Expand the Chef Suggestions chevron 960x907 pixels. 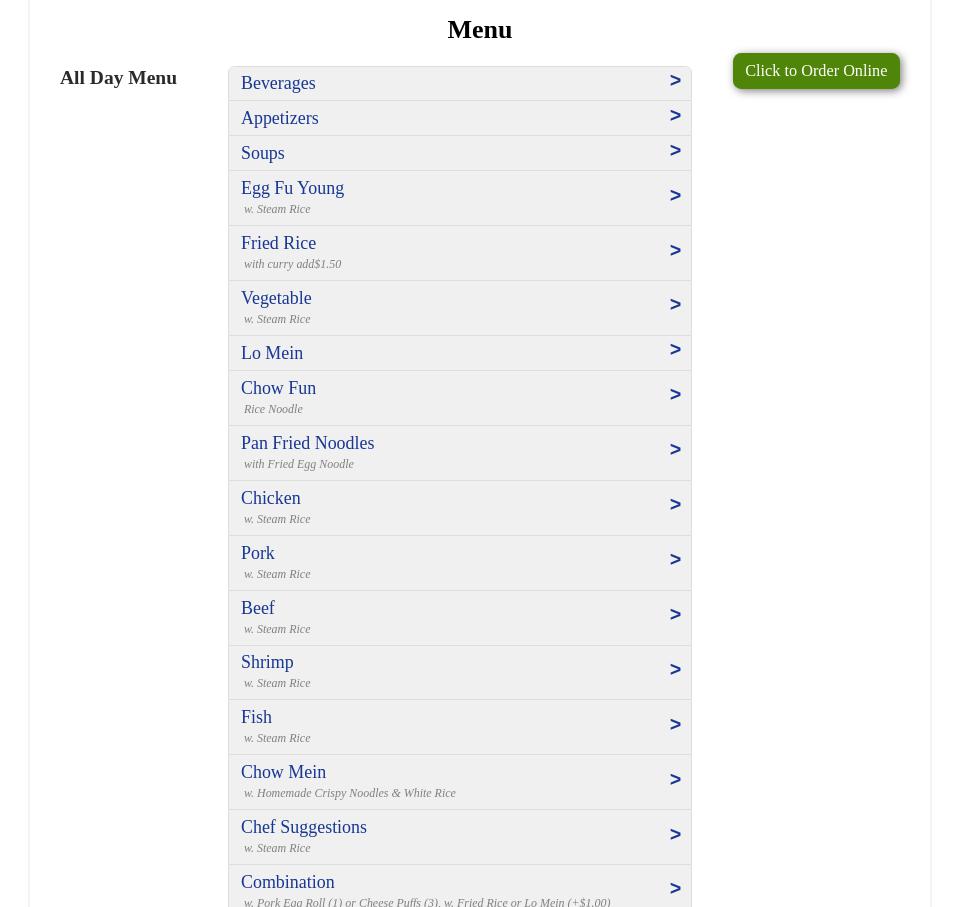(x=675, y=835)
